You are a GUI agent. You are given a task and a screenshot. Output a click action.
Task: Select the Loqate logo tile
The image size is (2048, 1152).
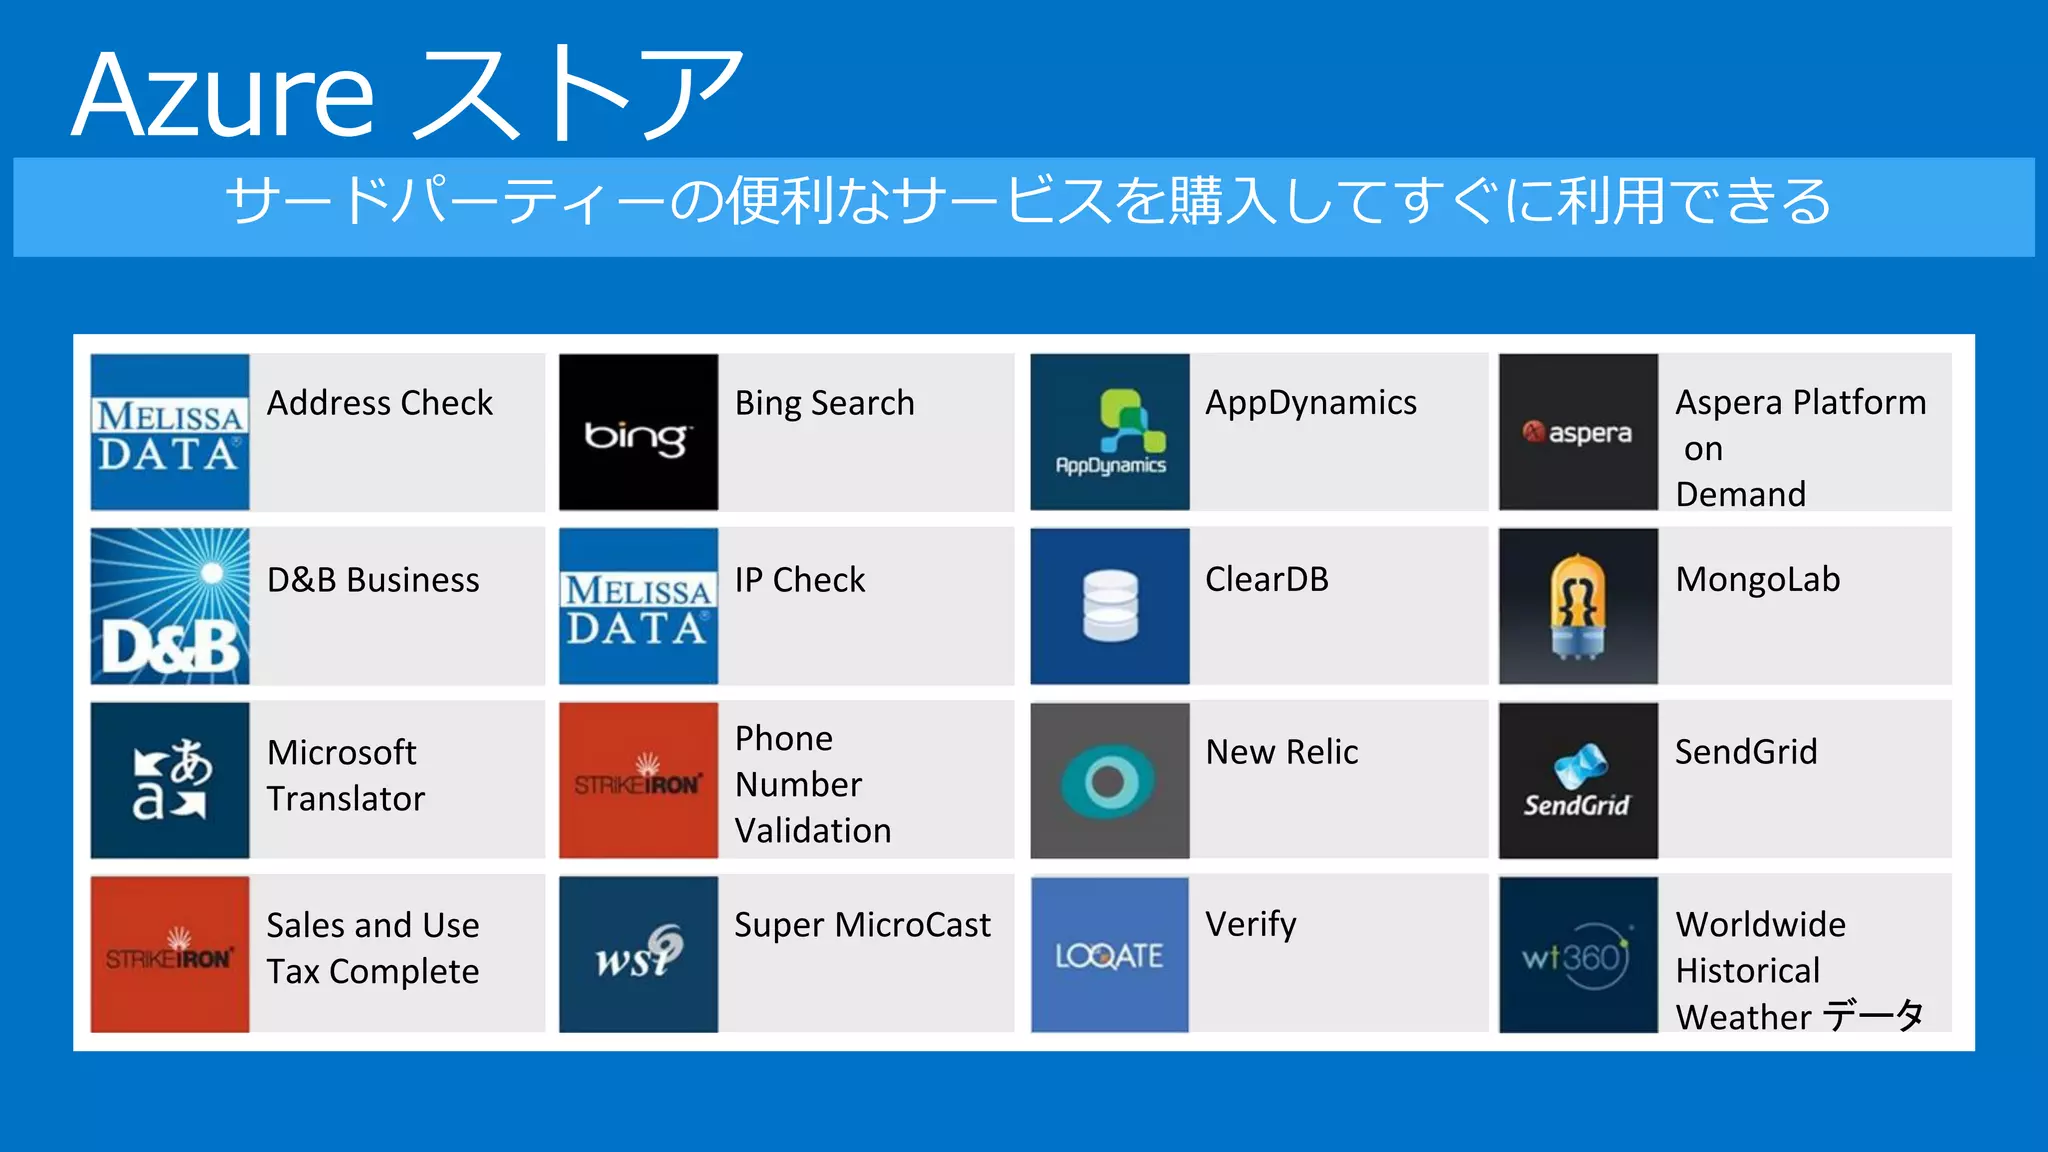click(1110, 954)
